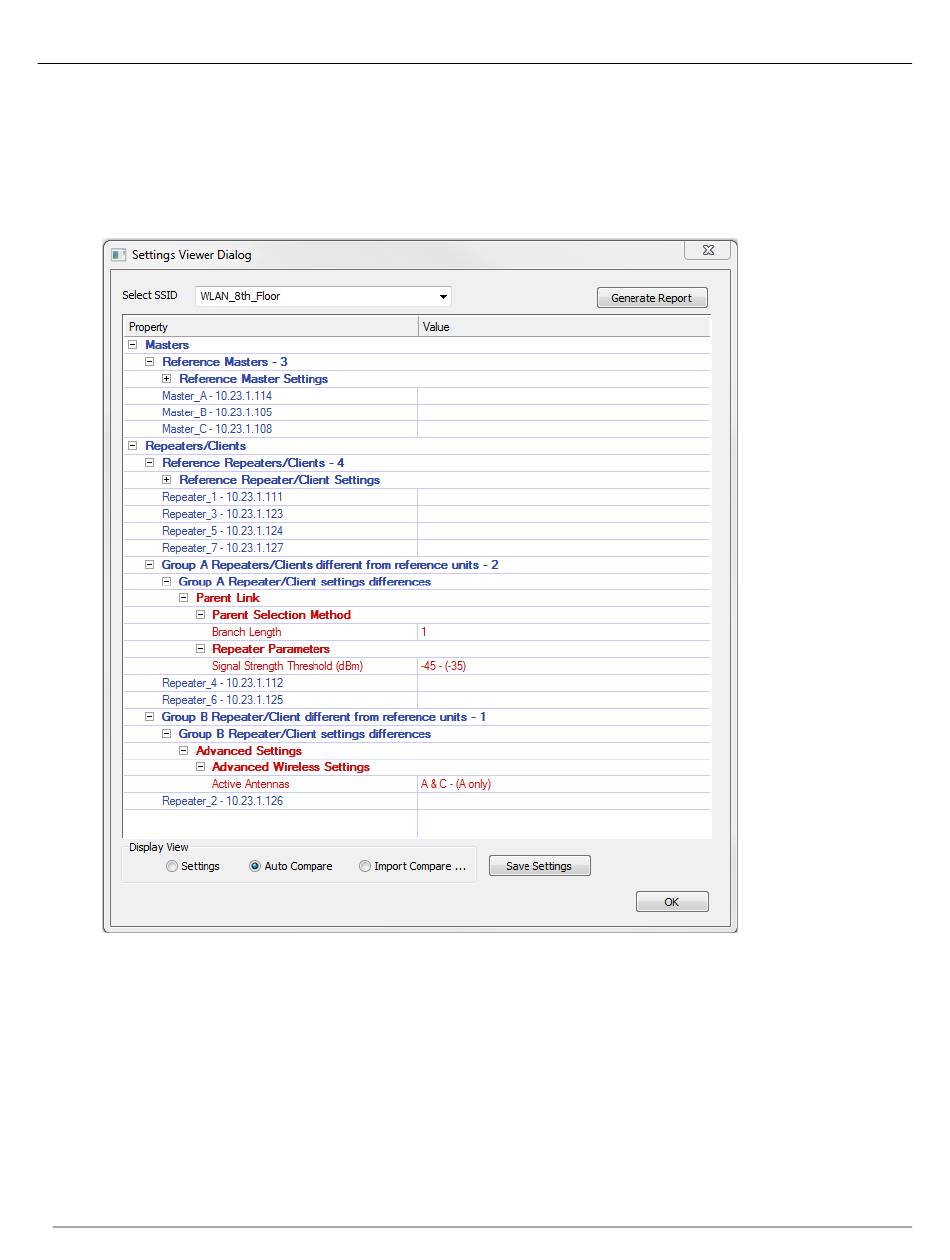950x1260 pixels.
Task: Collapse Group A Repeaters/Clients different node
Action: tap(150, 565)
